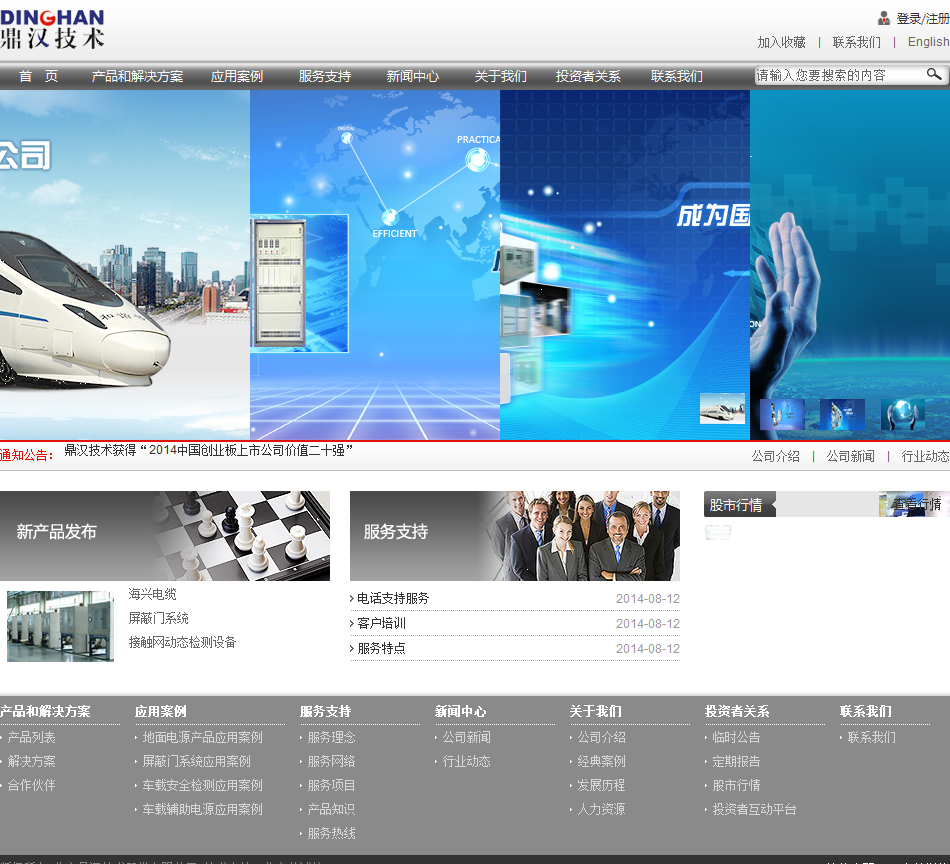Click the search magnifier icon

(x=934, y=75)
